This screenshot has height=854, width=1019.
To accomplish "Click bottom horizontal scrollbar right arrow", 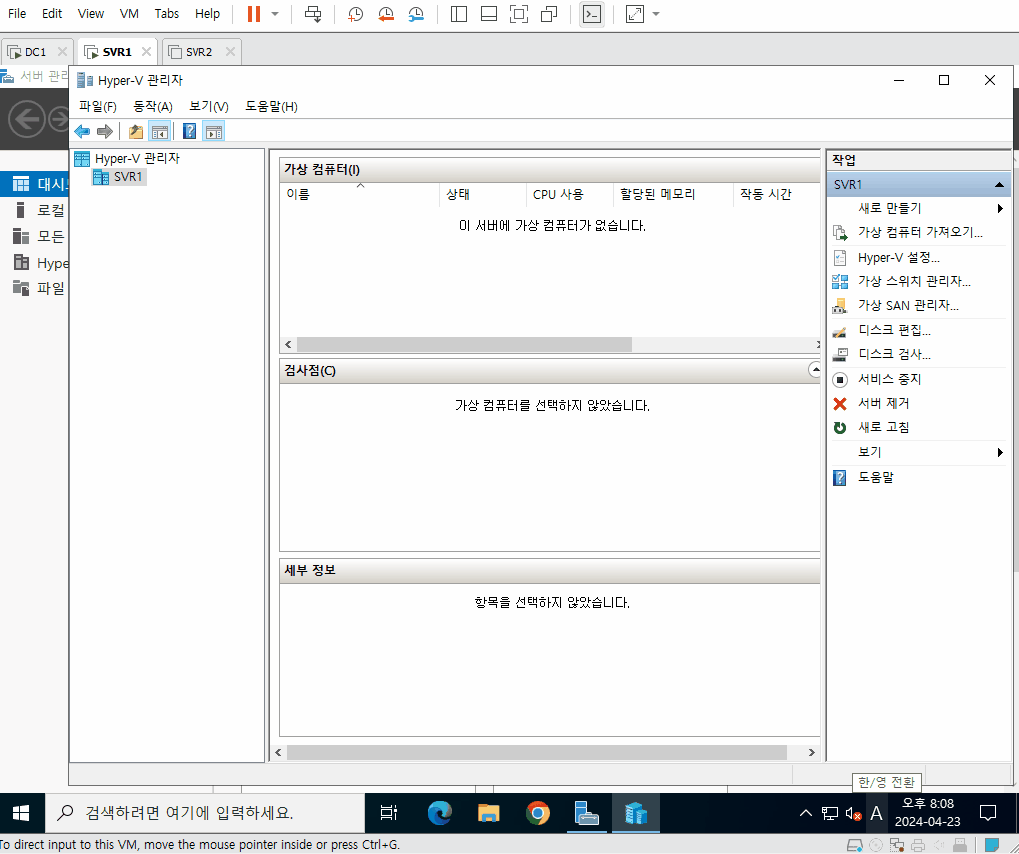I will 811,753.
